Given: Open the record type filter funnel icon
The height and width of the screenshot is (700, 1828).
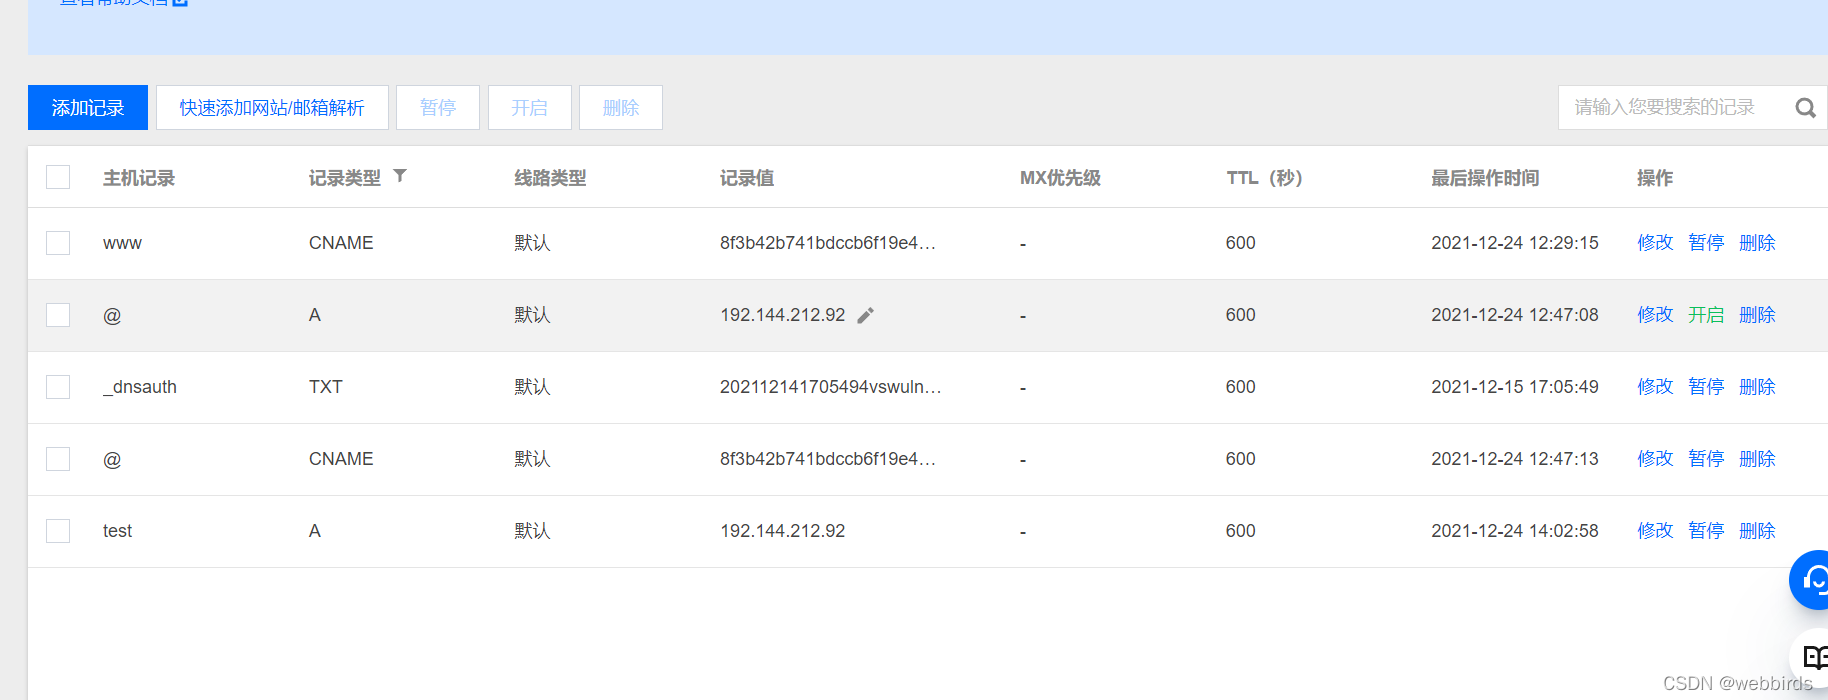Looking at the screenshot, I should [x=400, y=176].
